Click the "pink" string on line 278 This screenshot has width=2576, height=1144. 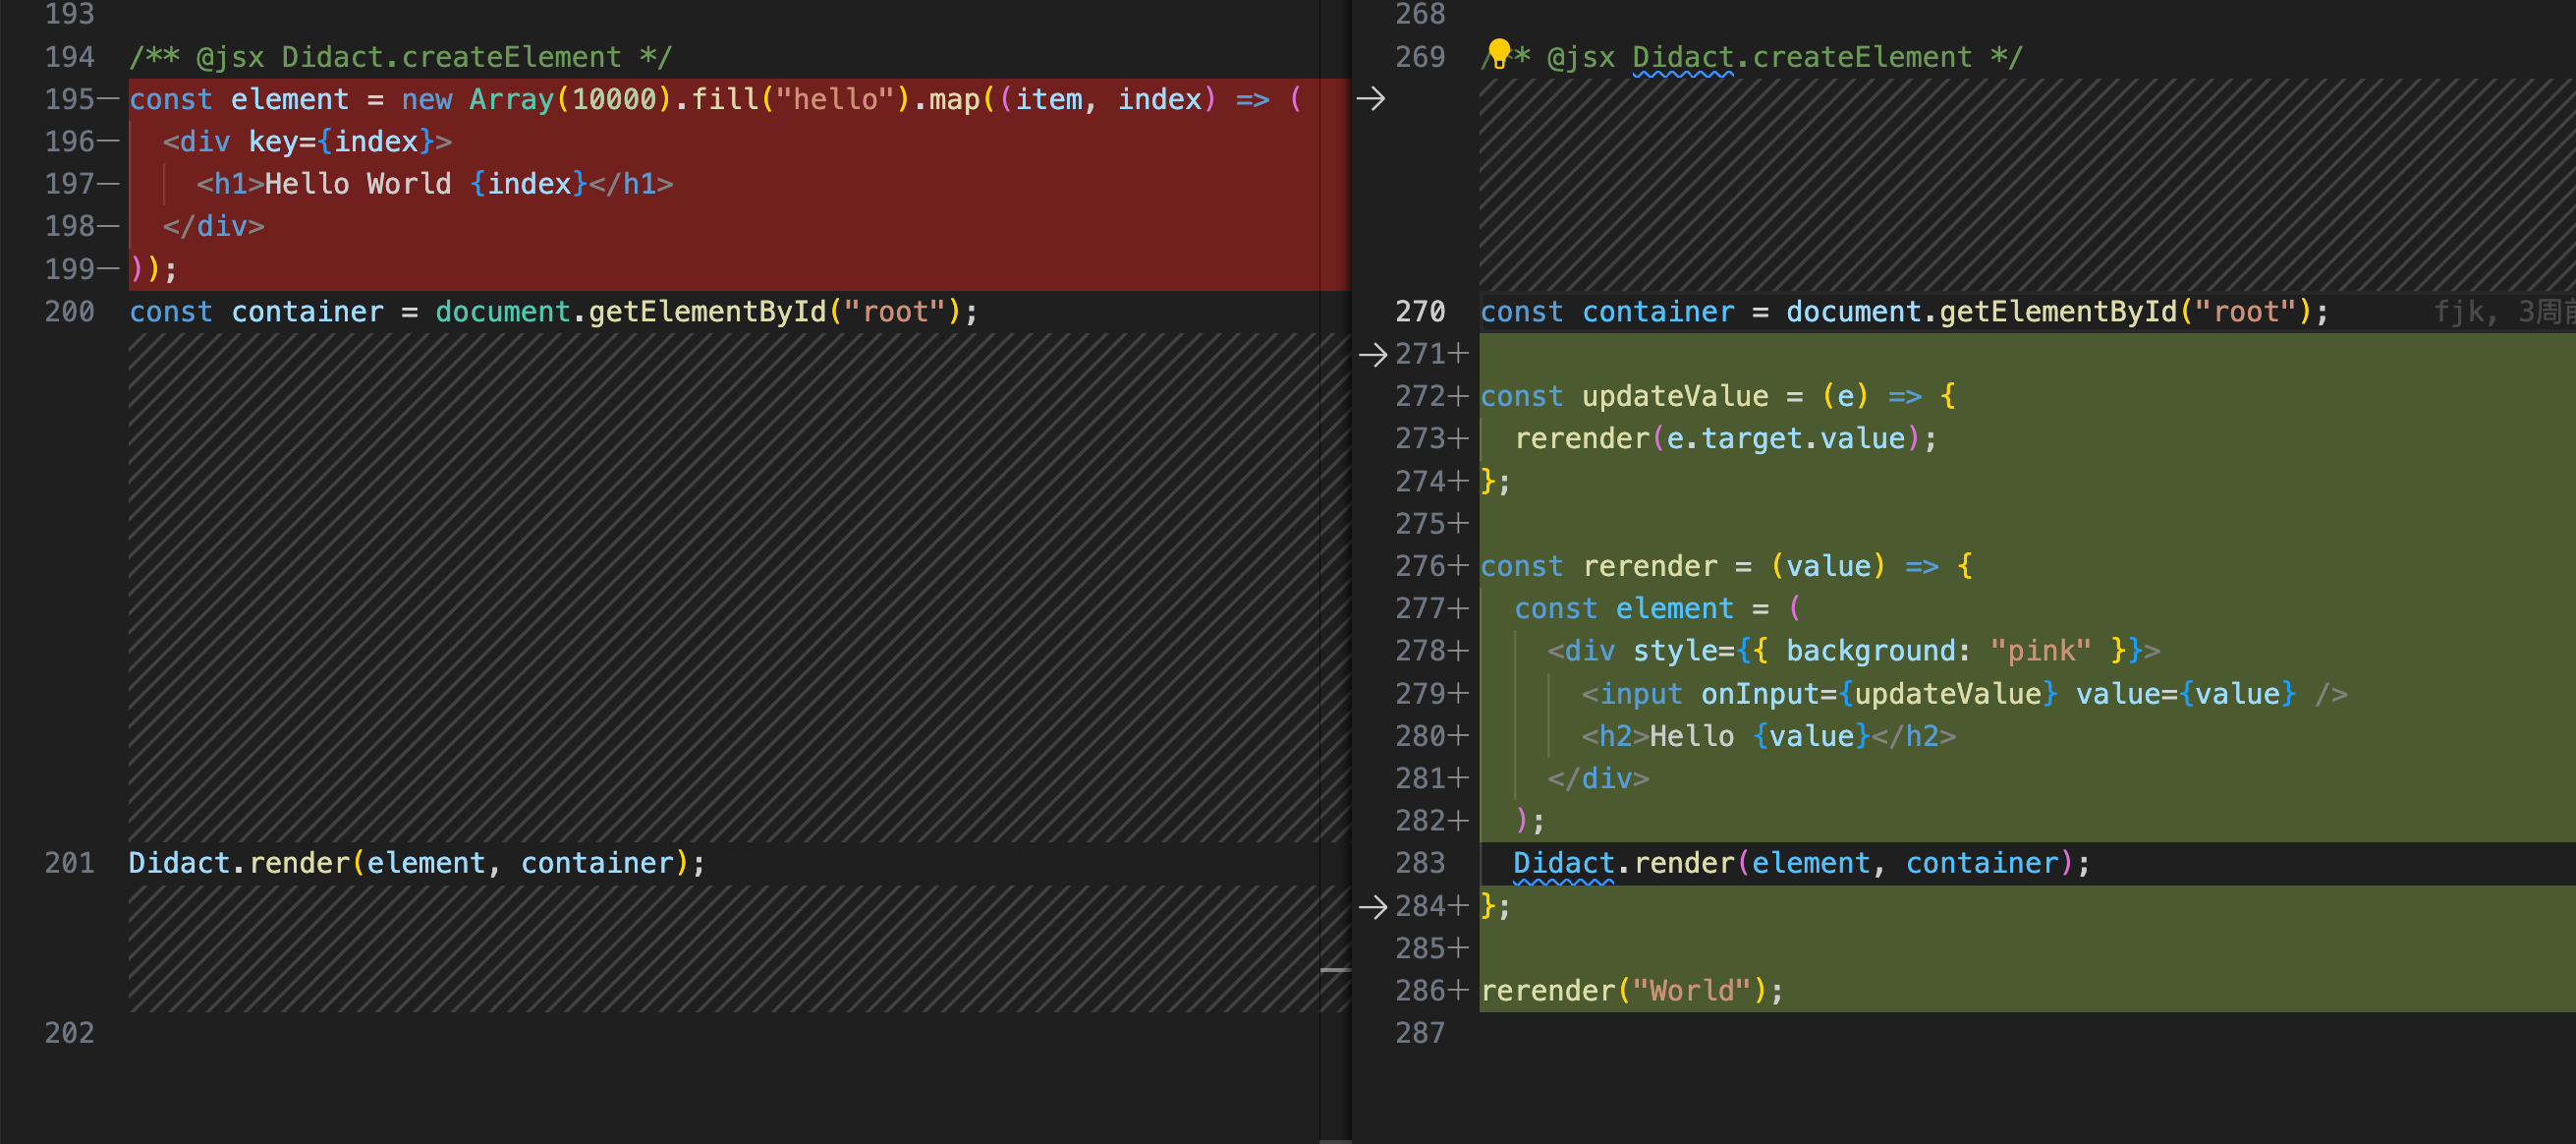2040,651
